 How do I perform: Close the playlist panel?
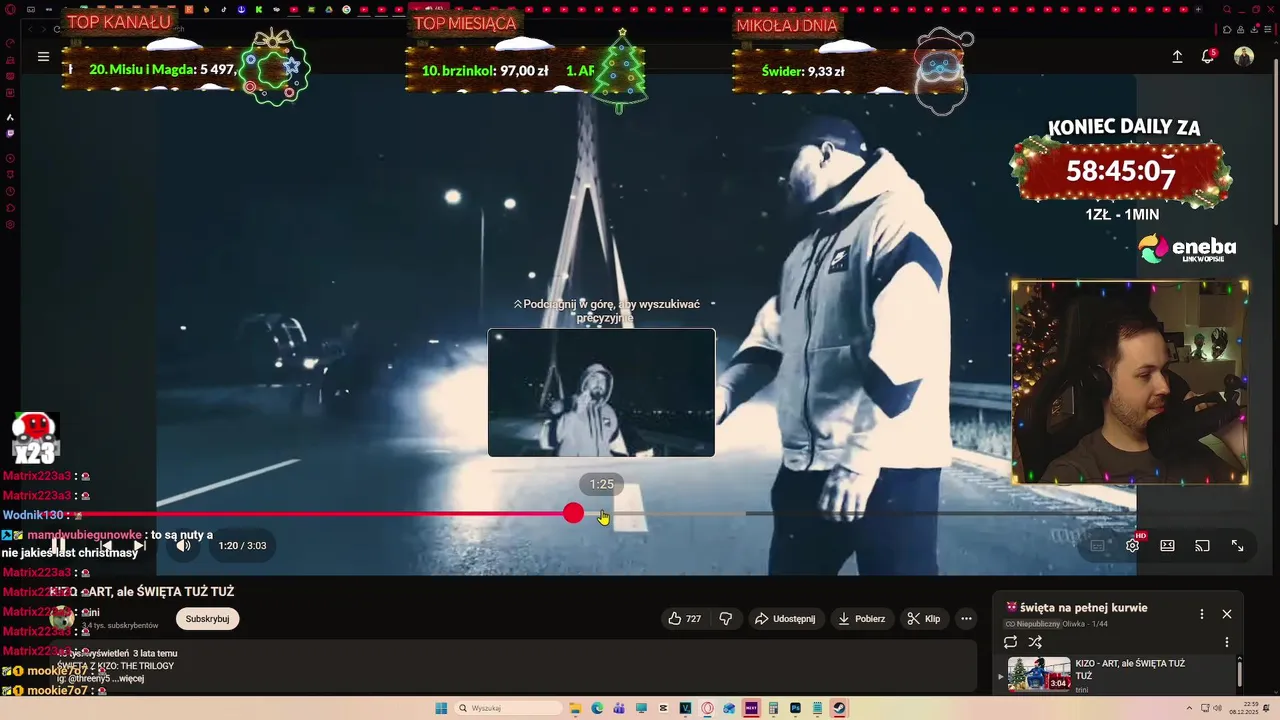1227,614
